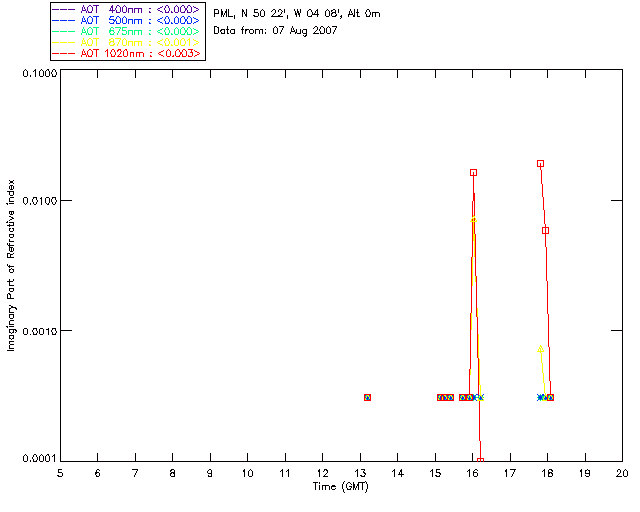Image resolution: width=640 pixels, height=512 pixels.
Task: Click the AOT 675nm legend entry
Action: click(127, 32)
